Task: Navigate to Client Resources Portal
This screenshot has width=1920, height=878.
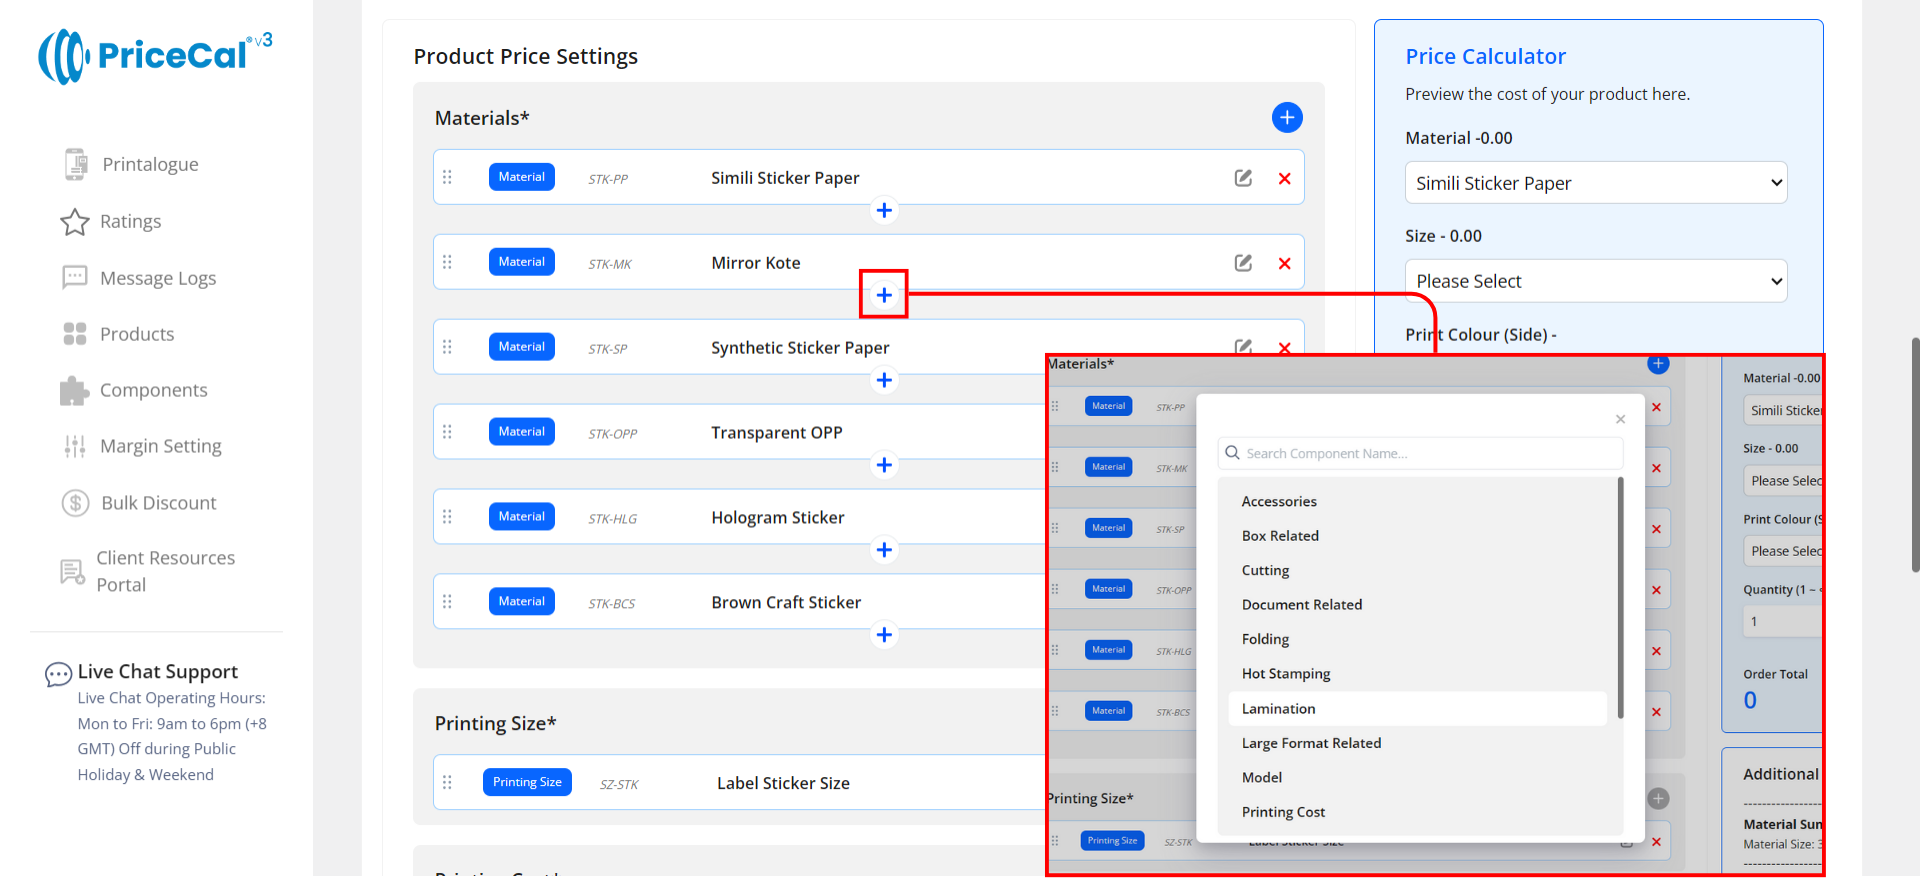Action: 165,571
